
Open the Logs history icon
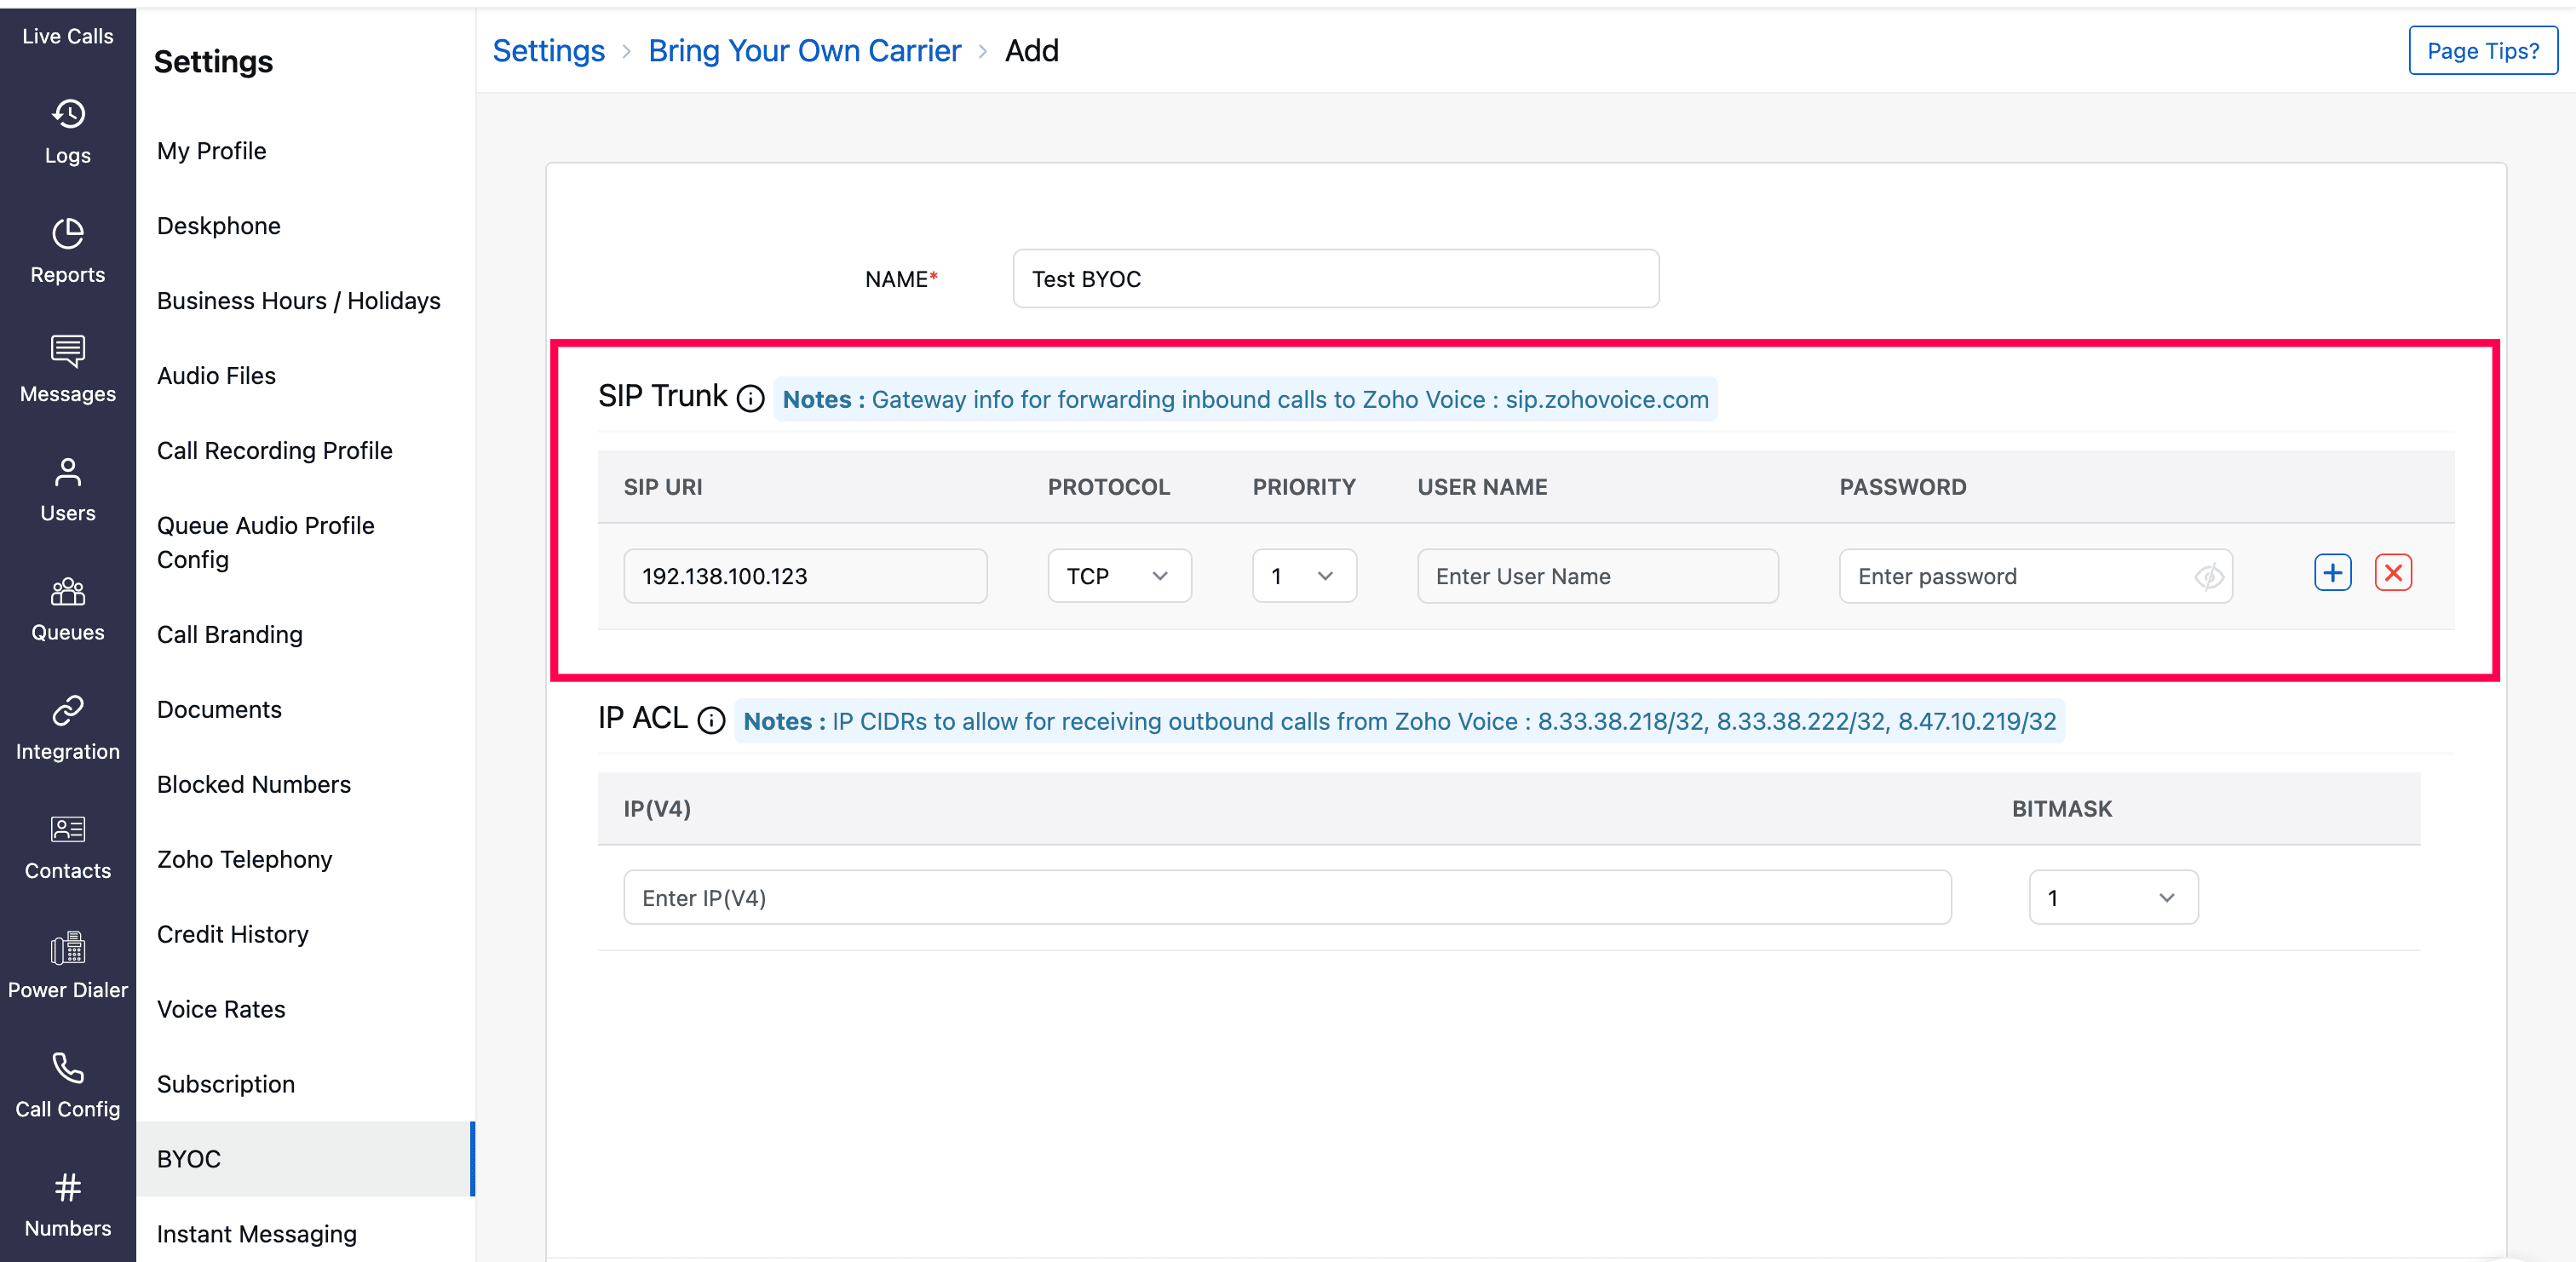click(67, 114)
